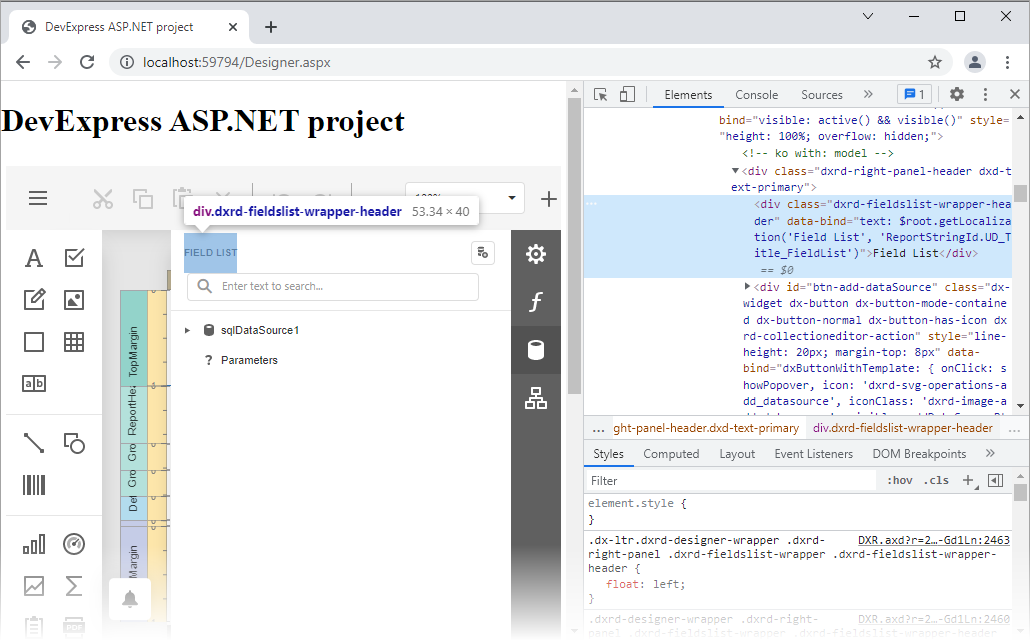Switch to the Console tab

coord(756,95)
